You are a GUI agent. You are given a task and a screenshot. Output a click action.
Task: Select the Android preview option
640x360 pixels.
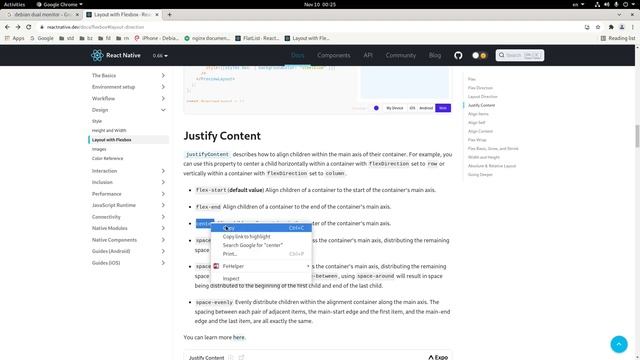pos(426,108)
